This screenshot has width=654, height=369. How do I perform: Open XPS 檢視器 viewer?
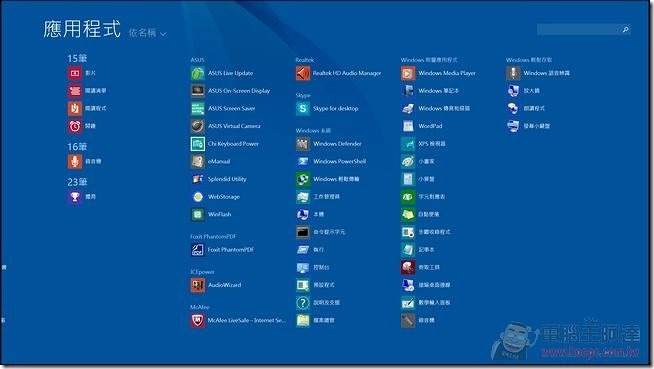click(424, 143)
